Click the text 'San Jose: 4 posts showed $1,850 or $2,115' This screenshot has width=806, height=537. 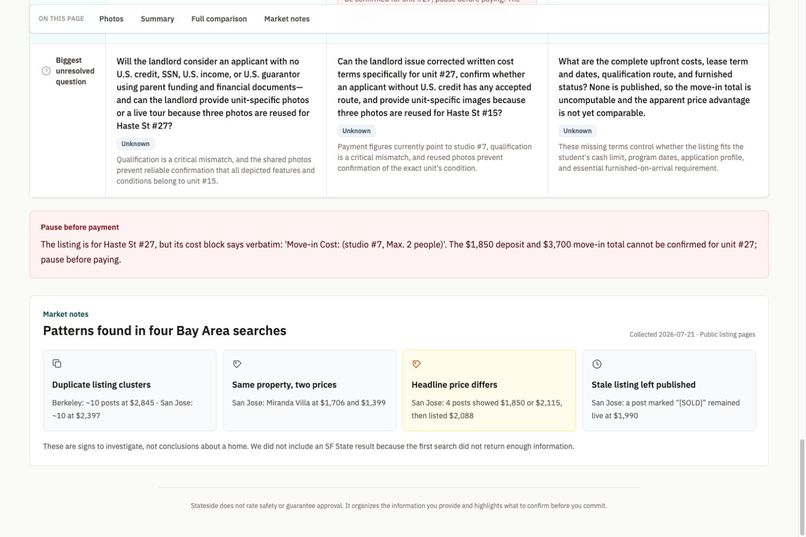tap(486, 403)
